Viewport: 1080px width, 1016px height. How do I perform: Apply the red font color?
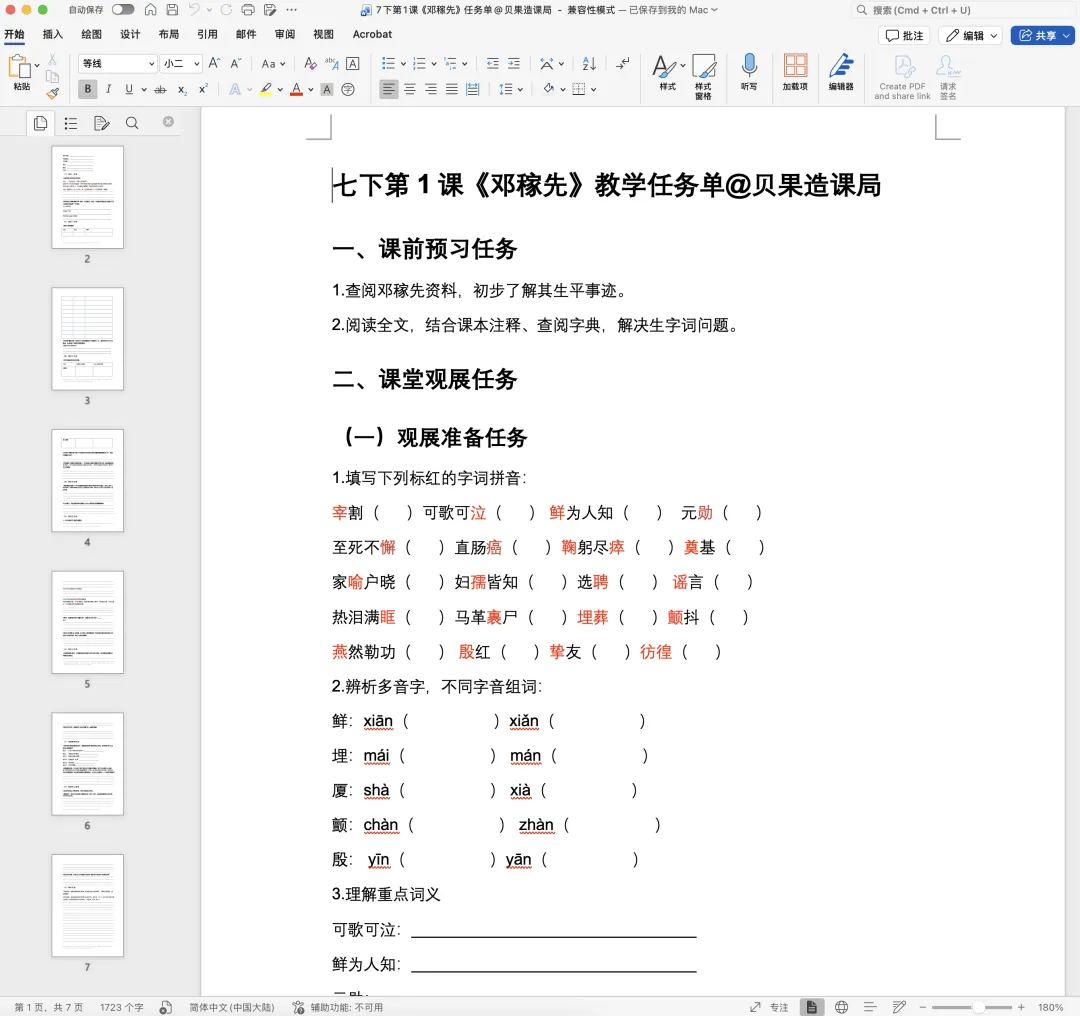tap(296, 89)
